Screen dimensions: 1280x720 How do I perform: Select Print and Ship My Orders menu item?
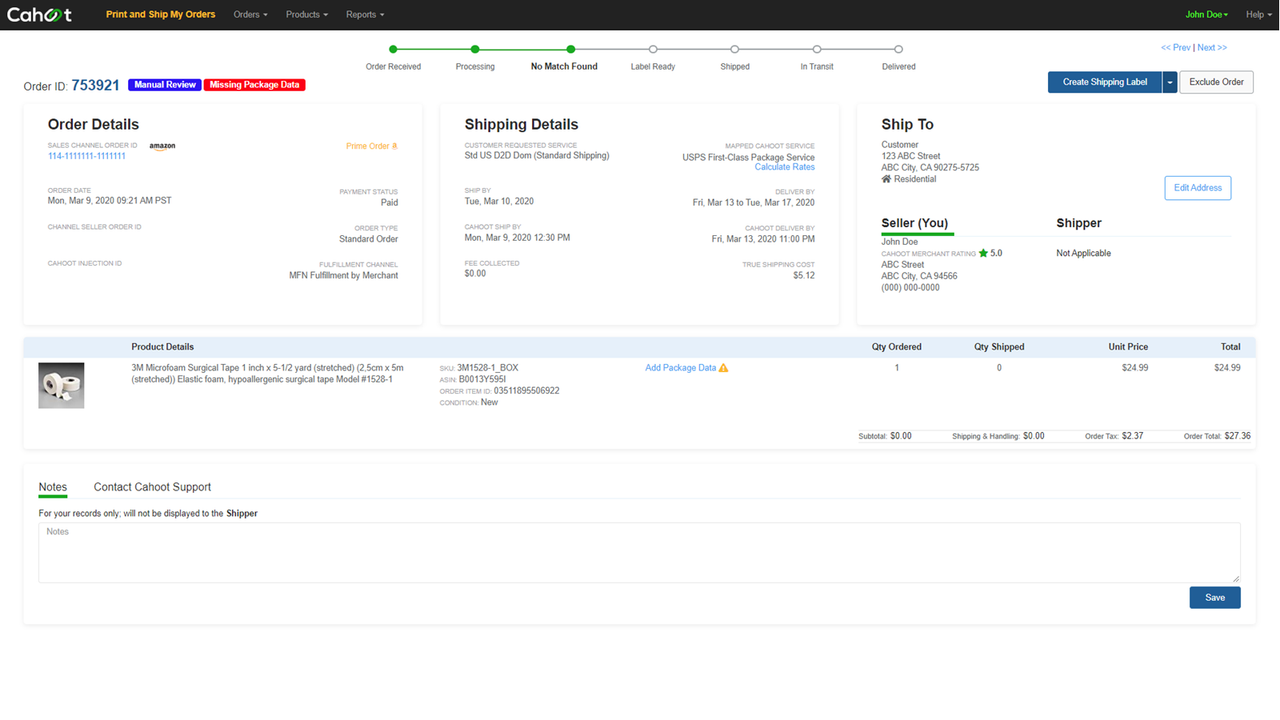(x=160, y=14)
